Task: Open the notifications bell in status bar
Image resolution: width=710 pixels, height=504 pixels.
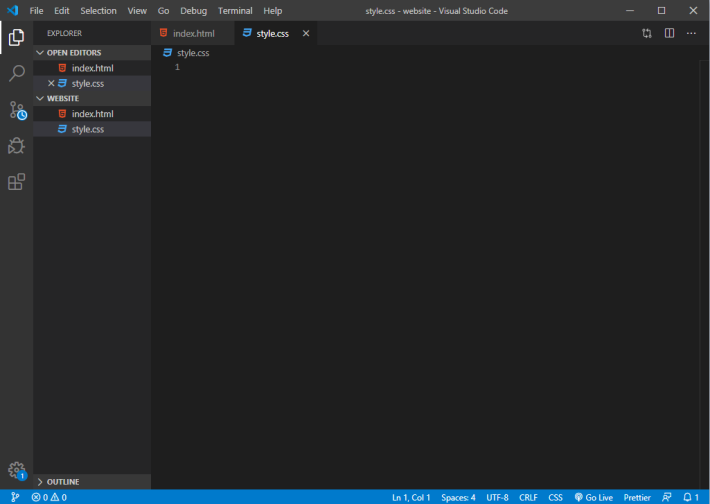Action: (691, 497)
